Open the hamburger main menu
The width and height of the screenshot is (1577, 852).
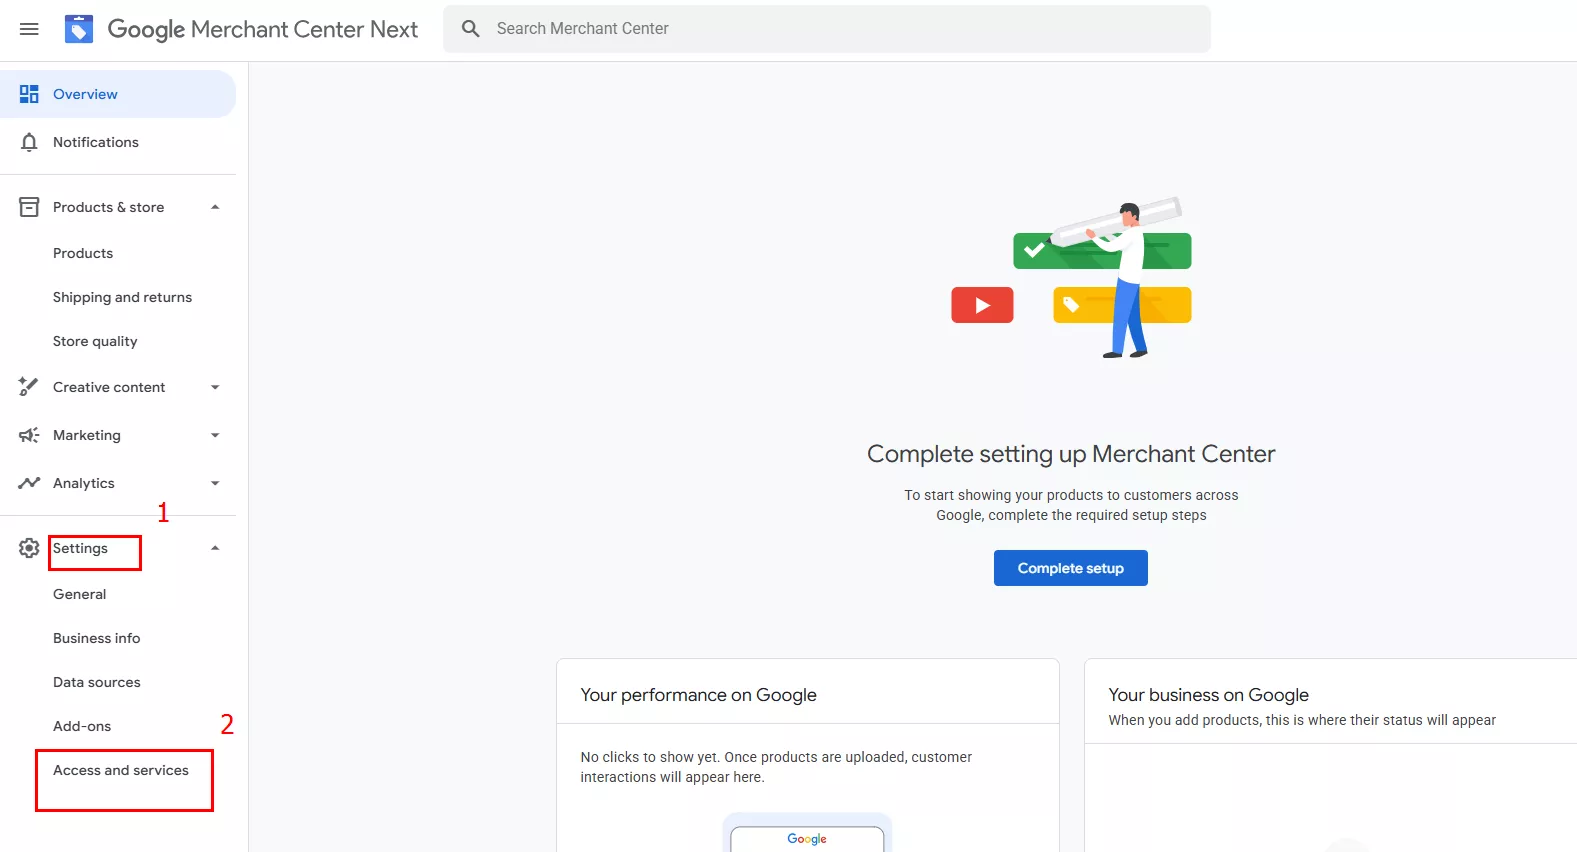pyautogui.click(x=29, y=29)
